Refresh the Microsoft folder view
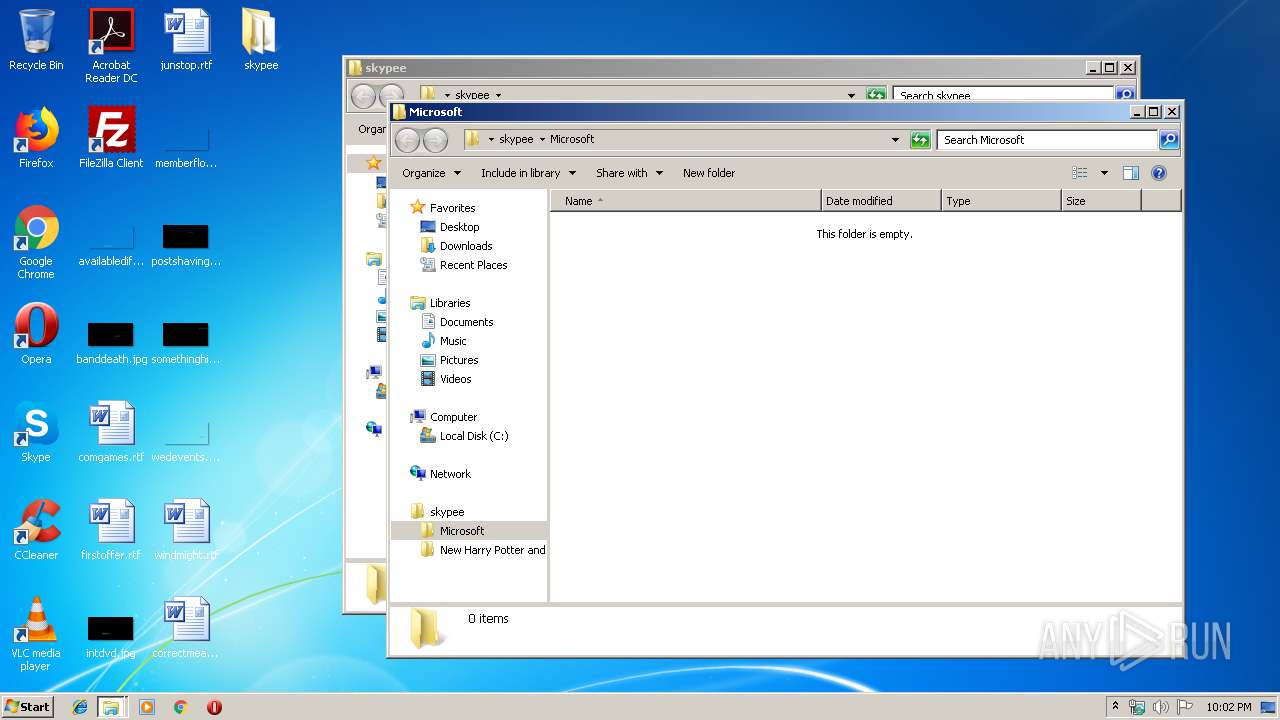This screenshot has height=720, width=1280. coord(921,140)
